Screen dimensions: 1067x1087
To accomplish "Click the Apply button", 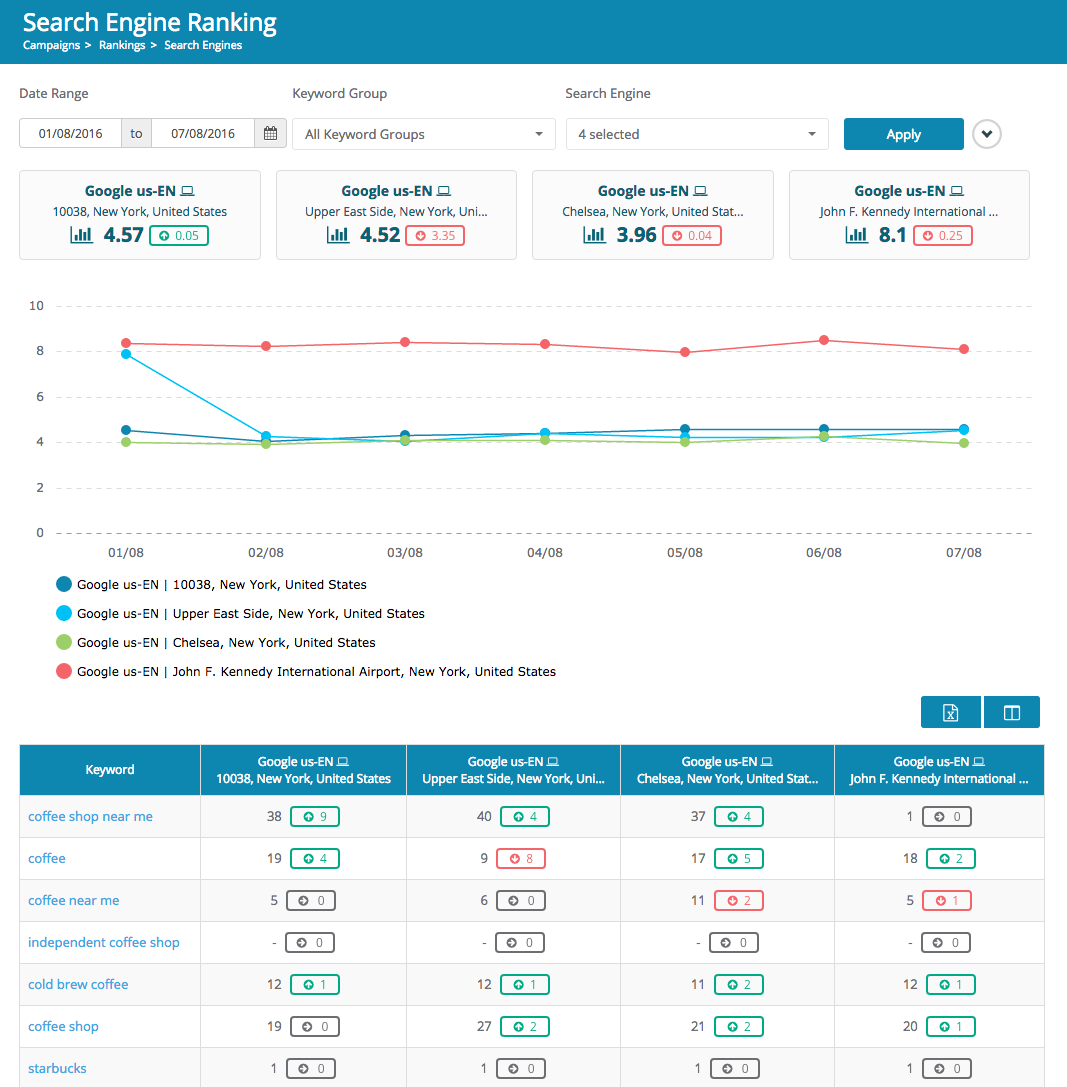I will click(903, 134).
